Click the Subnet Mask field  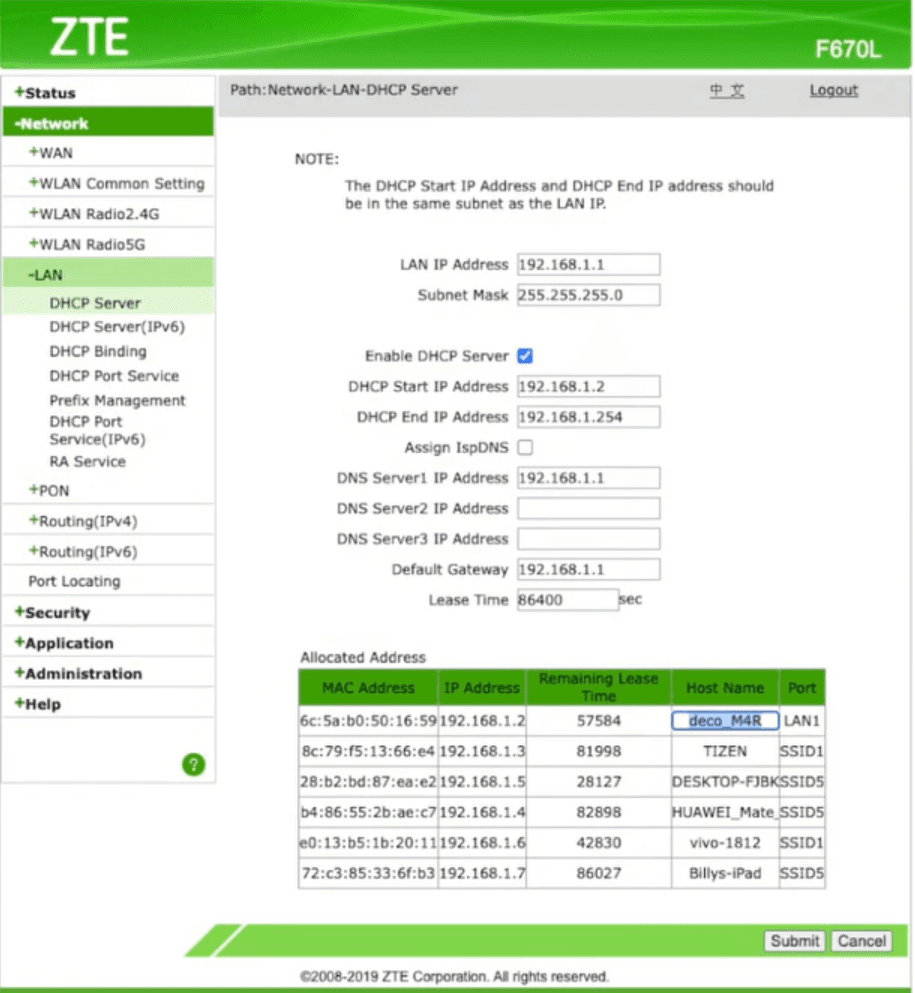[x=588, y=294]
